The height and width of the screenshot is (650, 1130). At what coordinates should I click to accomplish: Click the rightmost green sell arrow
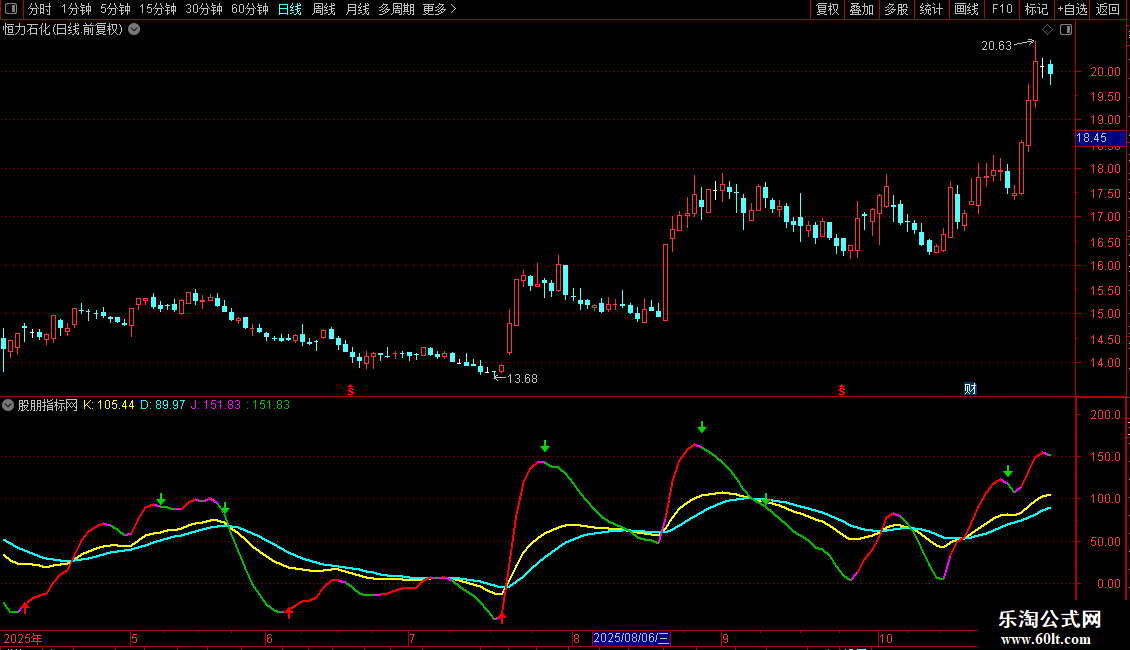1008,471
